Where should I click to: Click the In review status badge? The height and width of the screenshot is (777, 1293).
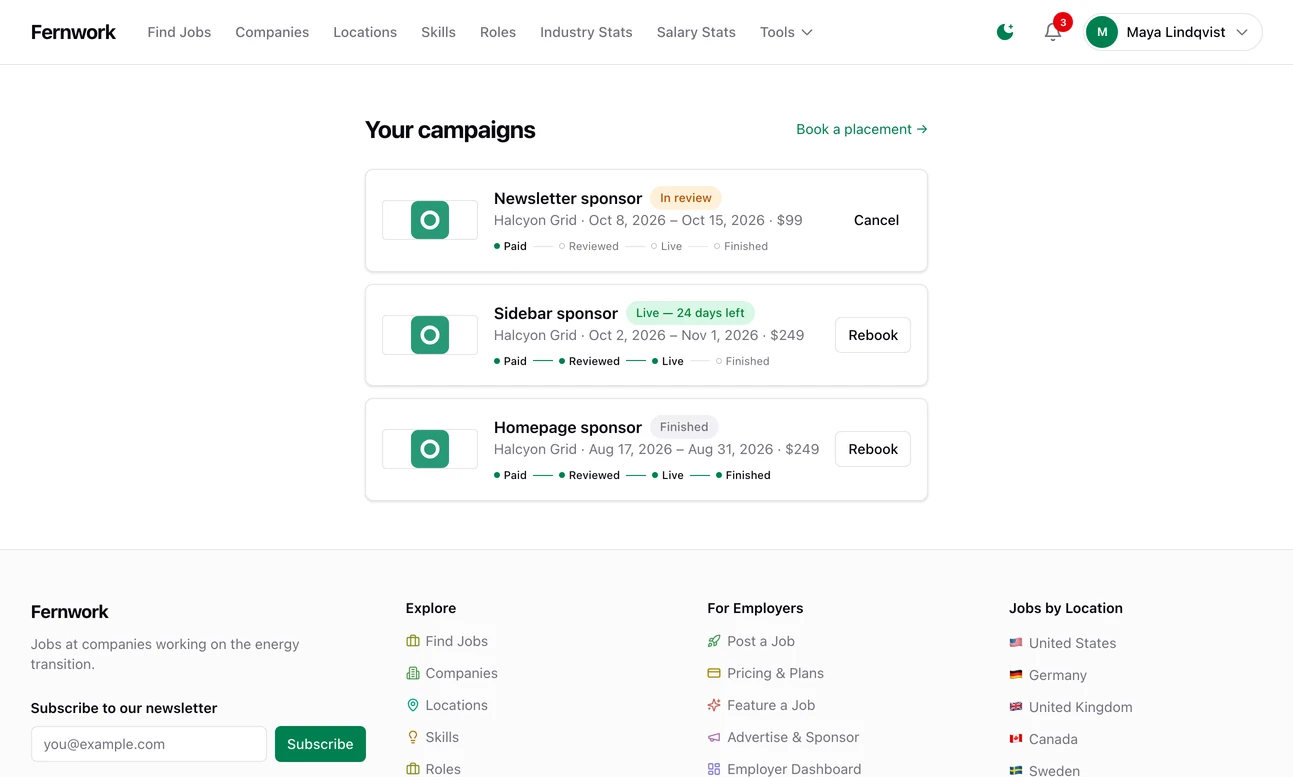[x=686, y=198]
